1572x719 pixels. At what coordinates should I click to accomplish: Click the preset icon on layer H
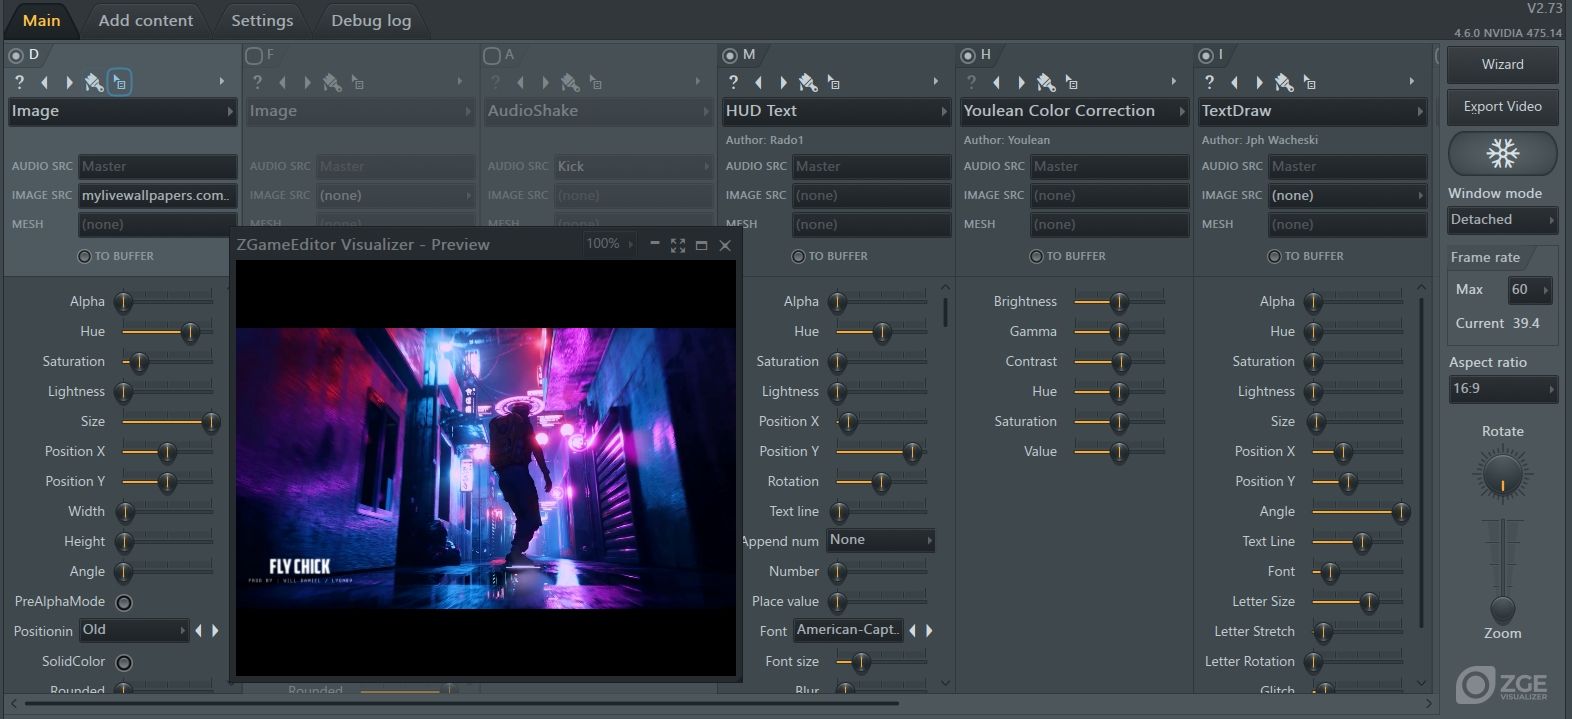[1071, 82]
